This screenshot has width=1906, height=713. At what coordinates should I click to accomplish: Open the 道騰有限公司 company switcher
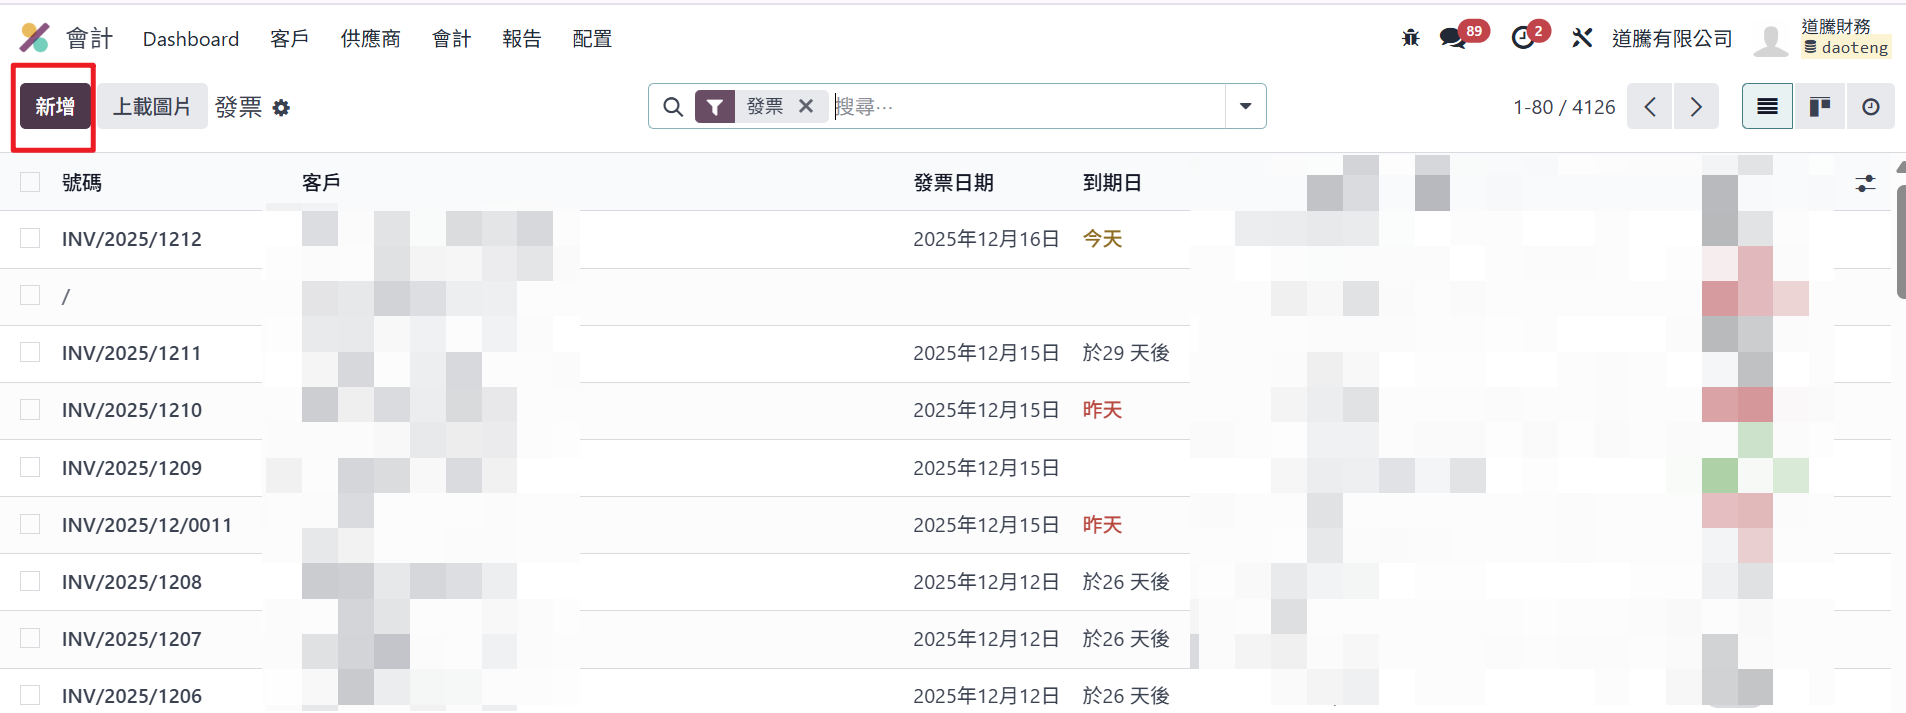1672,38
